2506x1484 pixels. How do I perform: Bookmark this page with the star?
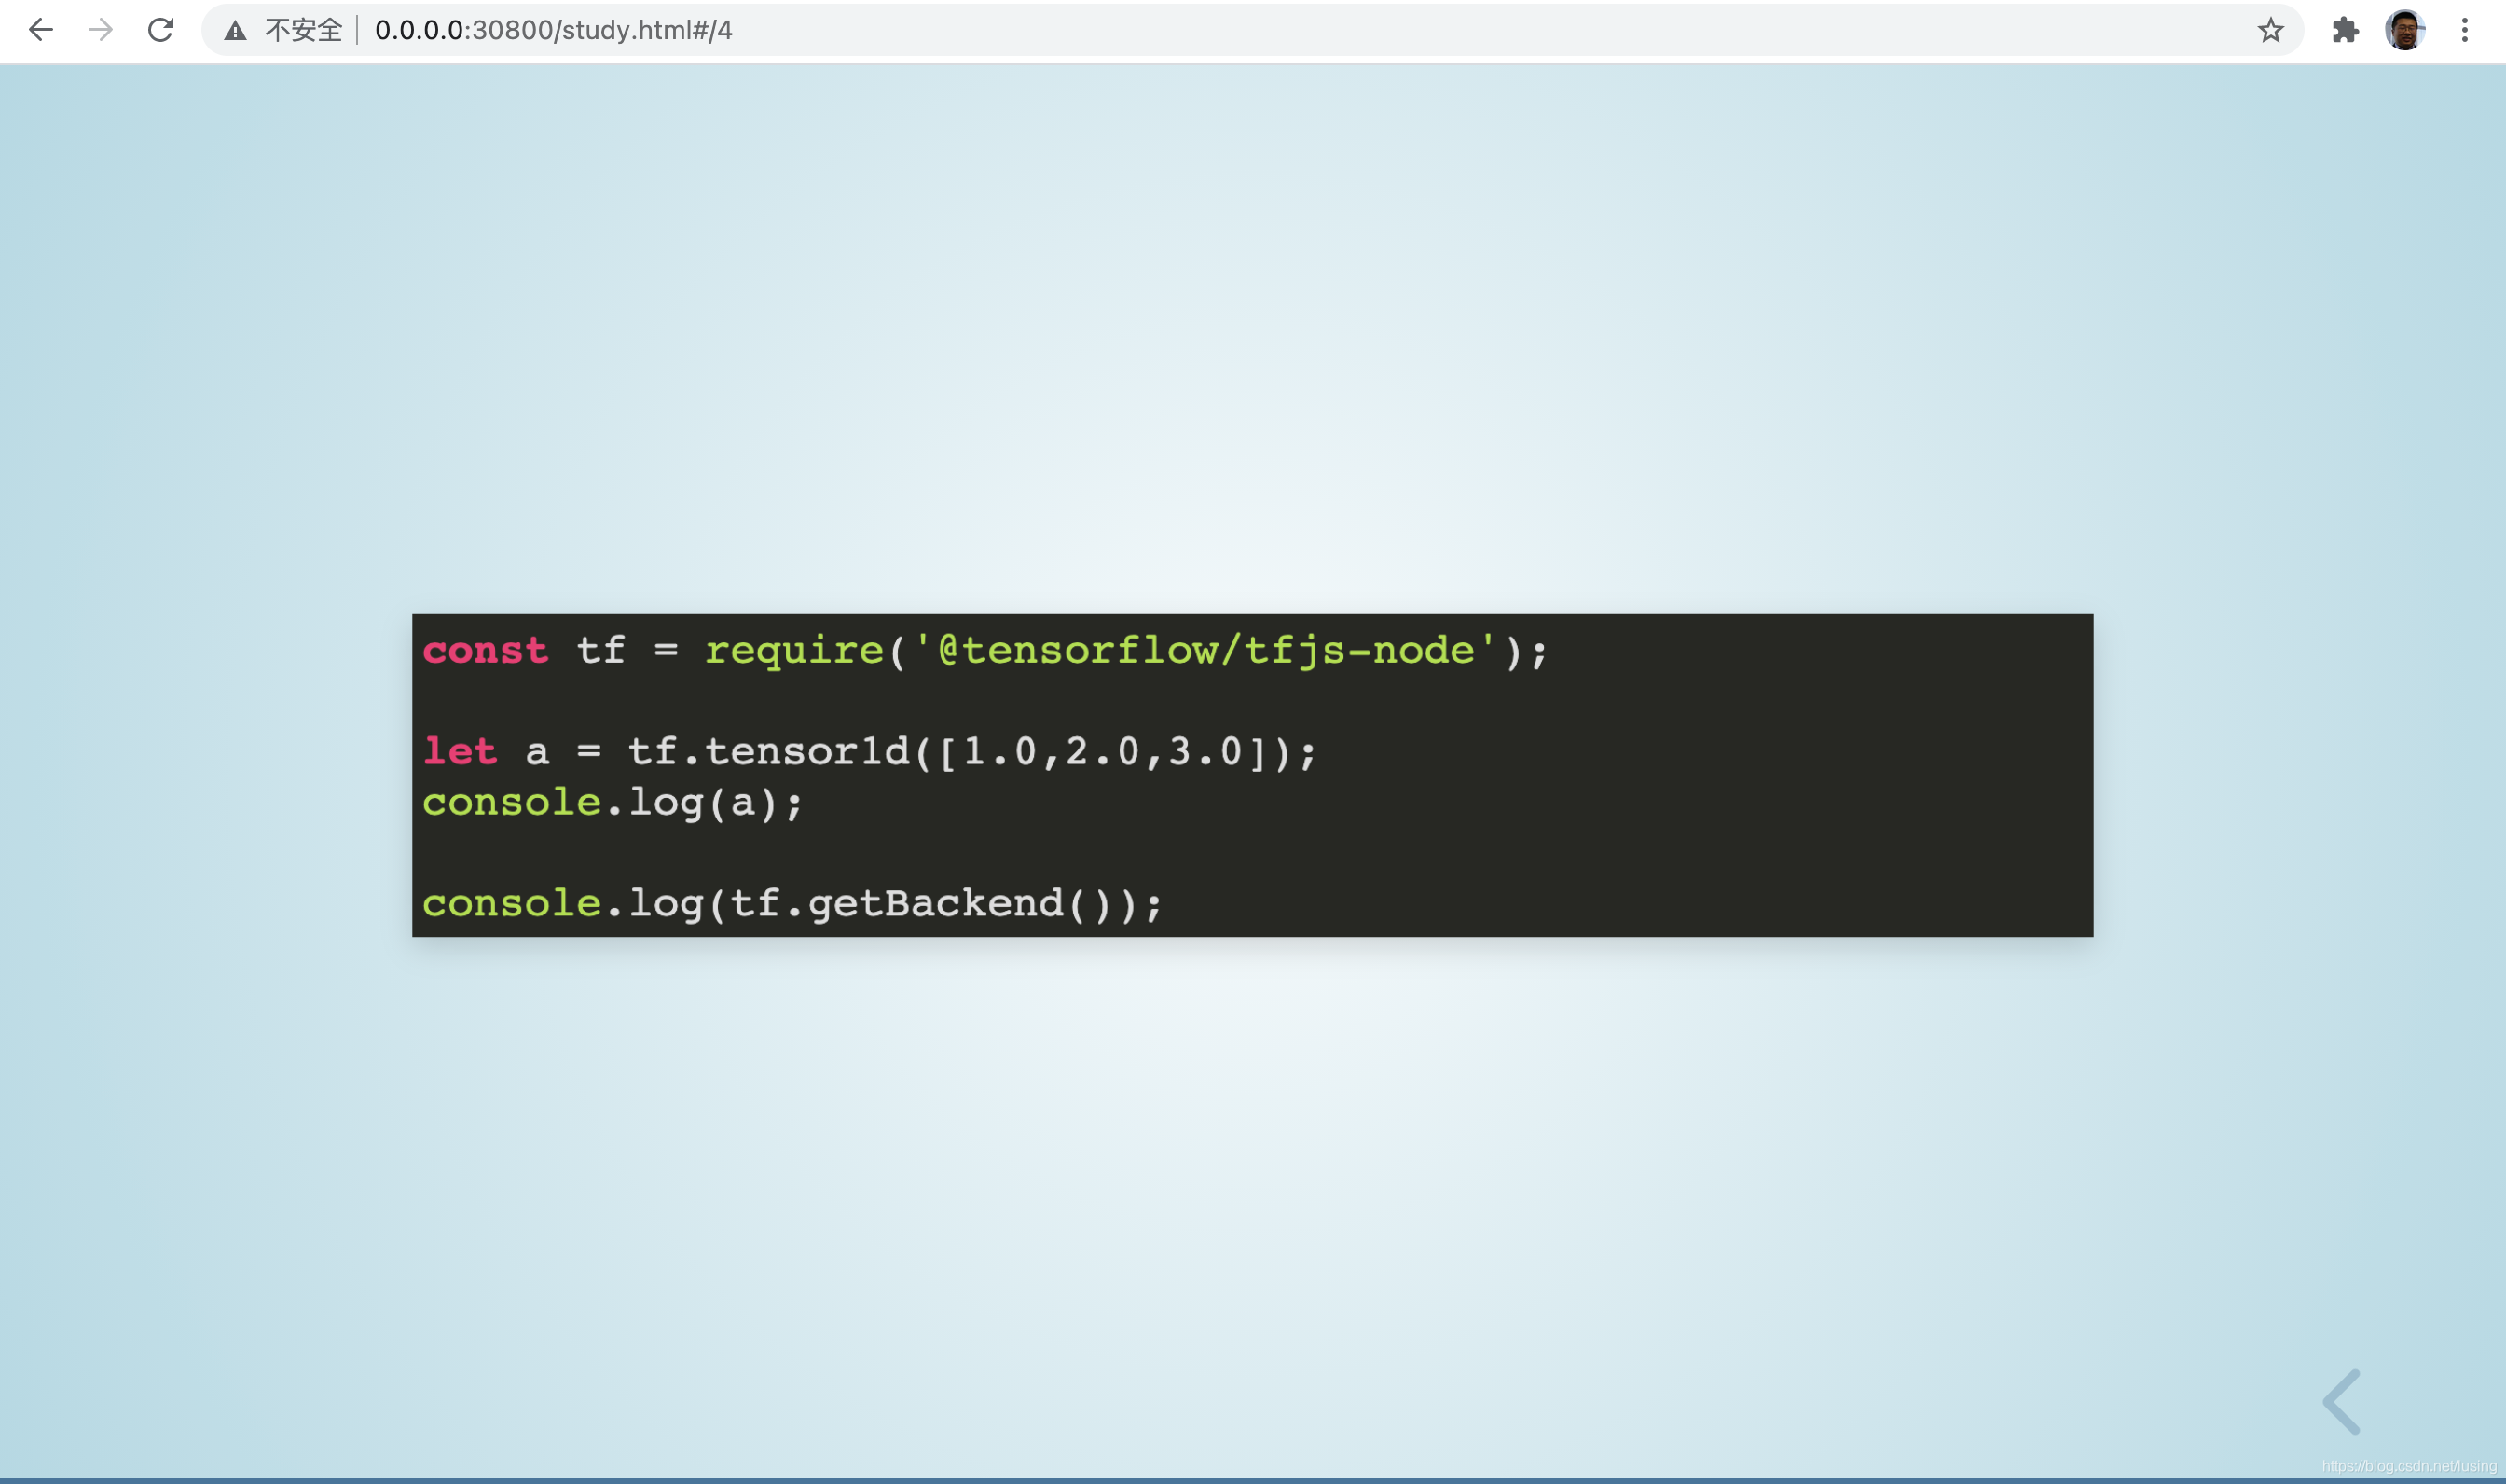(x=2270, y=30)
